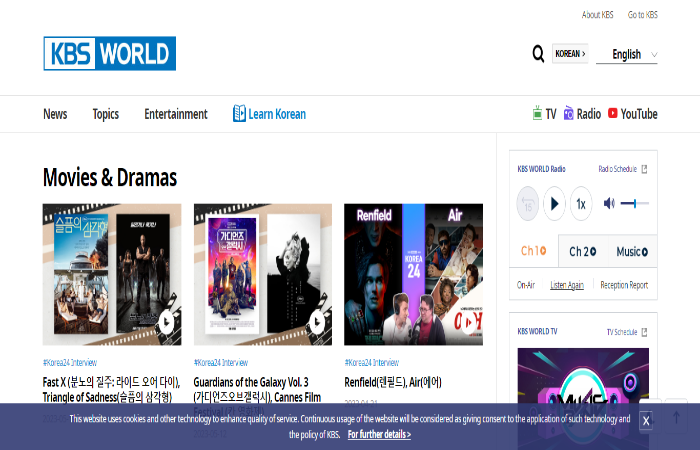Click the Learn Korean book icon
The image size is (700, 450).
[239, 113]
